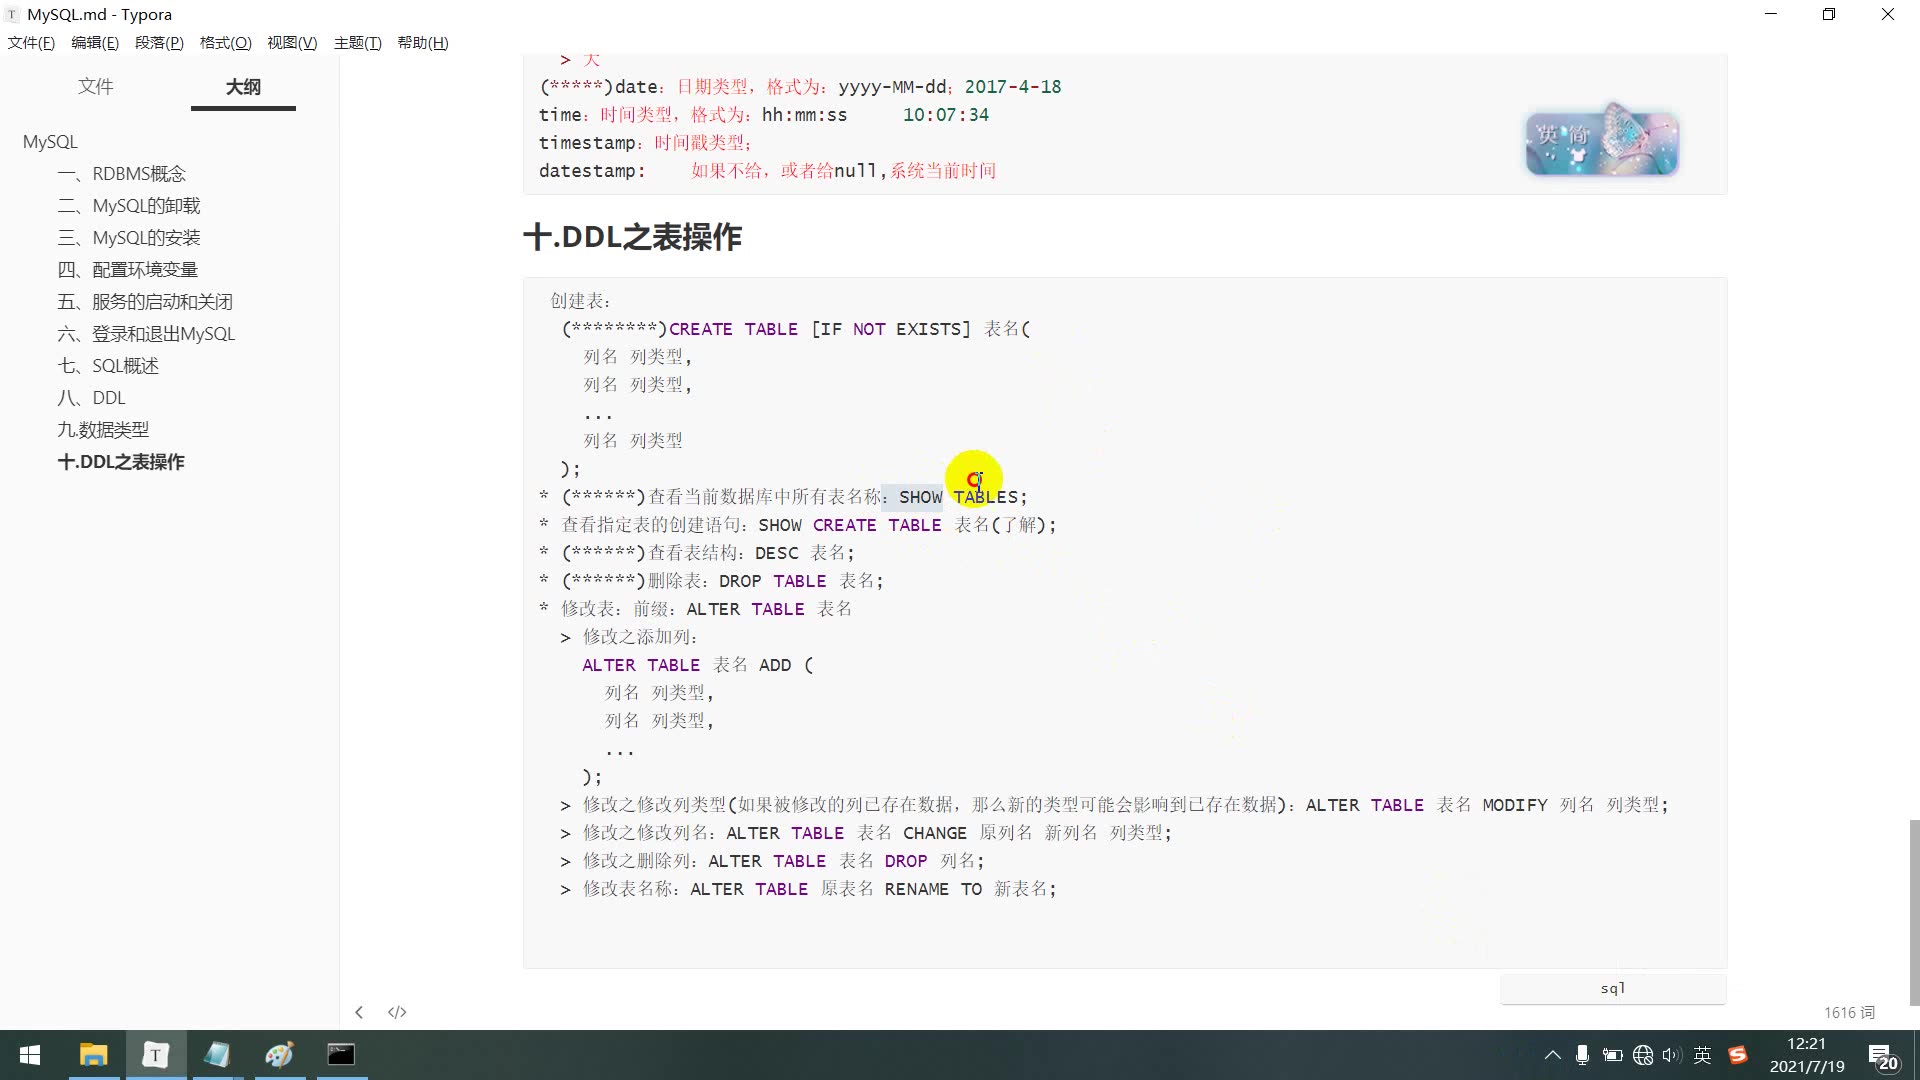The width and height of the screenshot is (1920, 1080).
Task: Launch the drawing app from the taskbar
Action: point(279,1055)
